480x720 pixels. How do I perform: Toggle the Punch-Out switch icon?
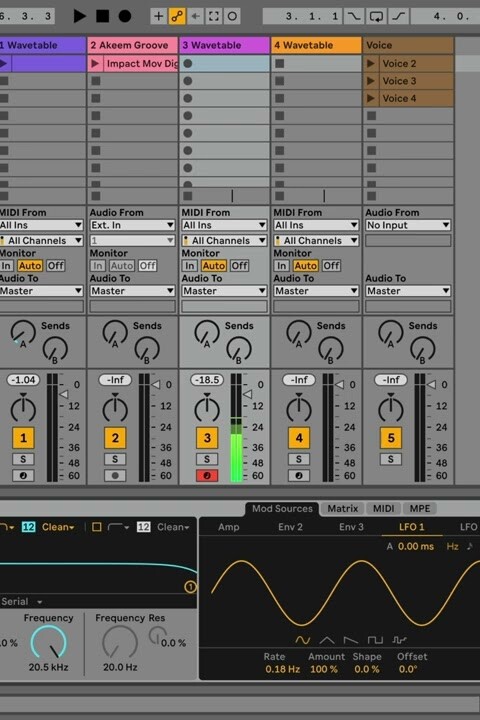(399, 17)
